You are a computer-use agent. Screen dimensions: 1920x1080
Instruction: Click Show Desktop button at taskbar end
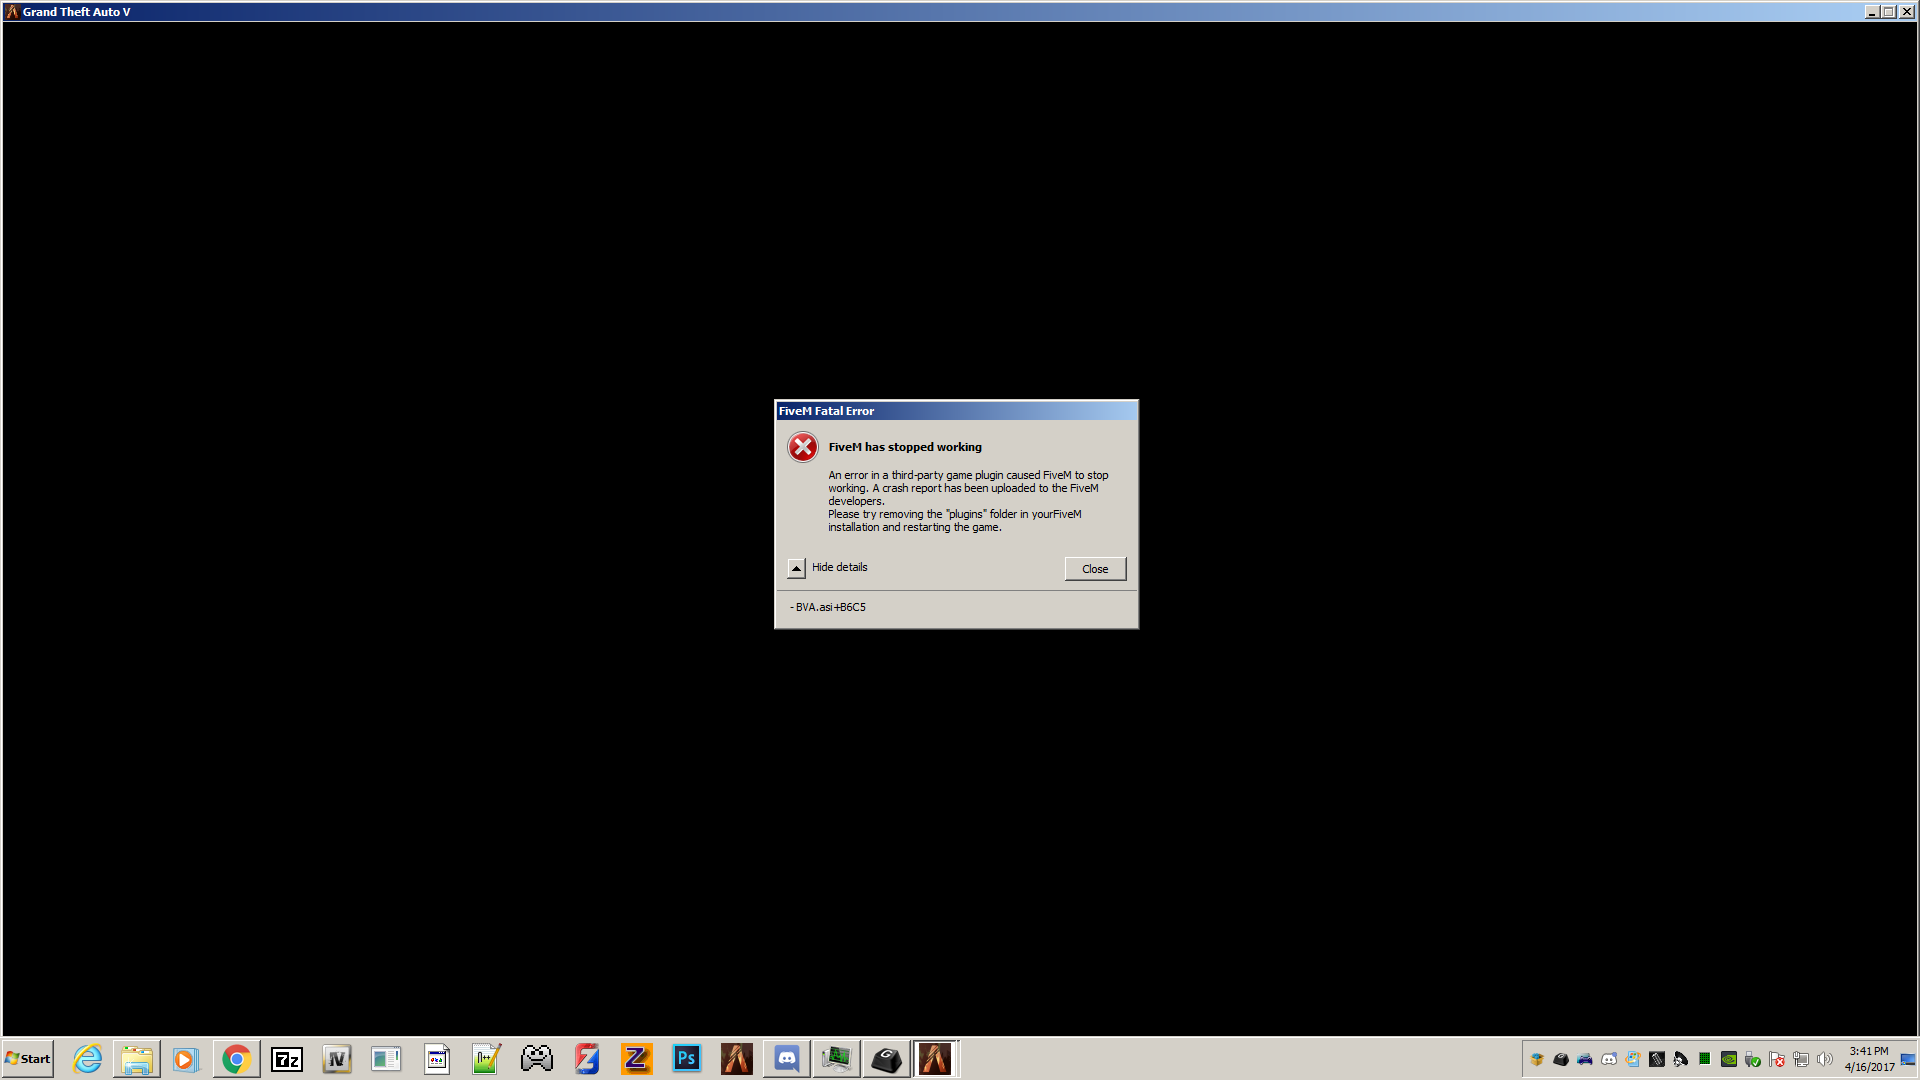click(1908, 1059)
